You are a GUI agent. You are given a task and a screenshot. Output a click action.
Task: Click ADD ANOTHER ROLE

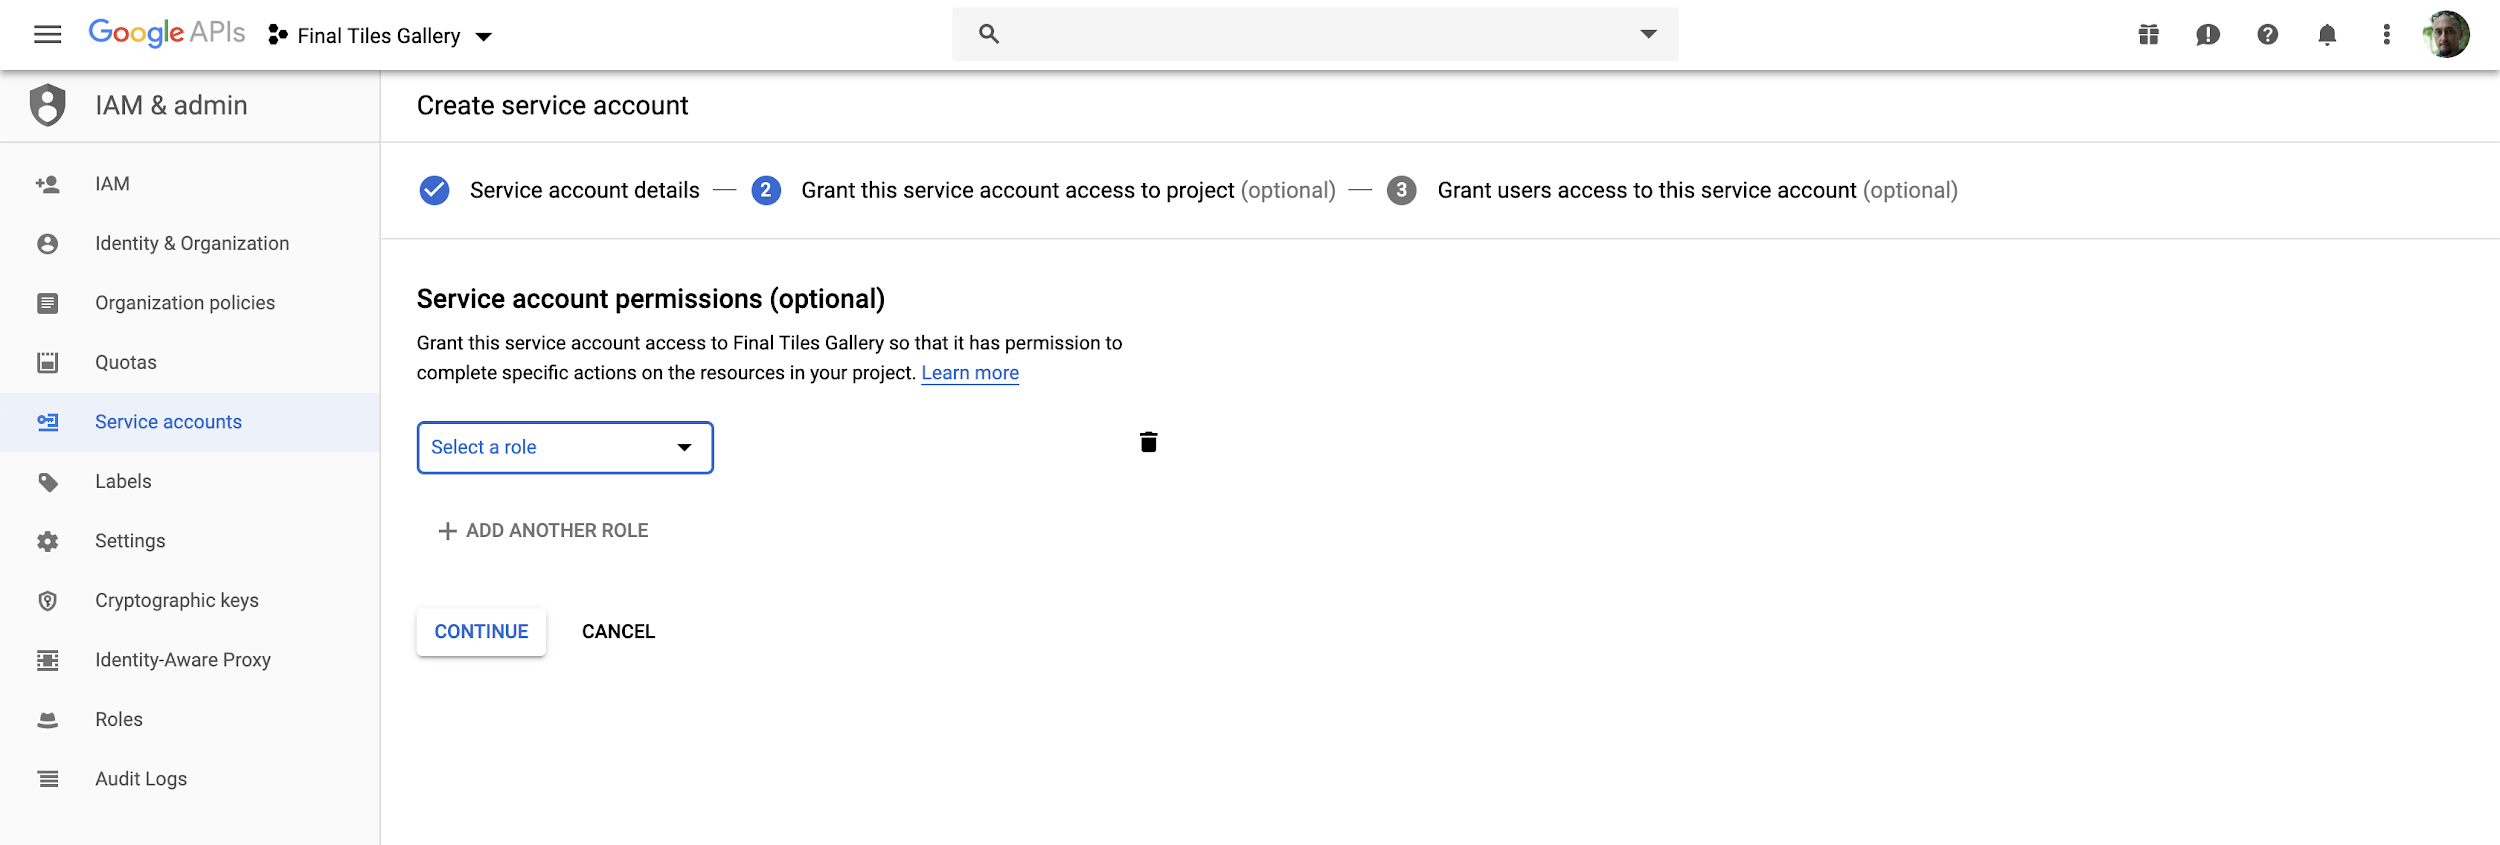(x=544, y=531)
